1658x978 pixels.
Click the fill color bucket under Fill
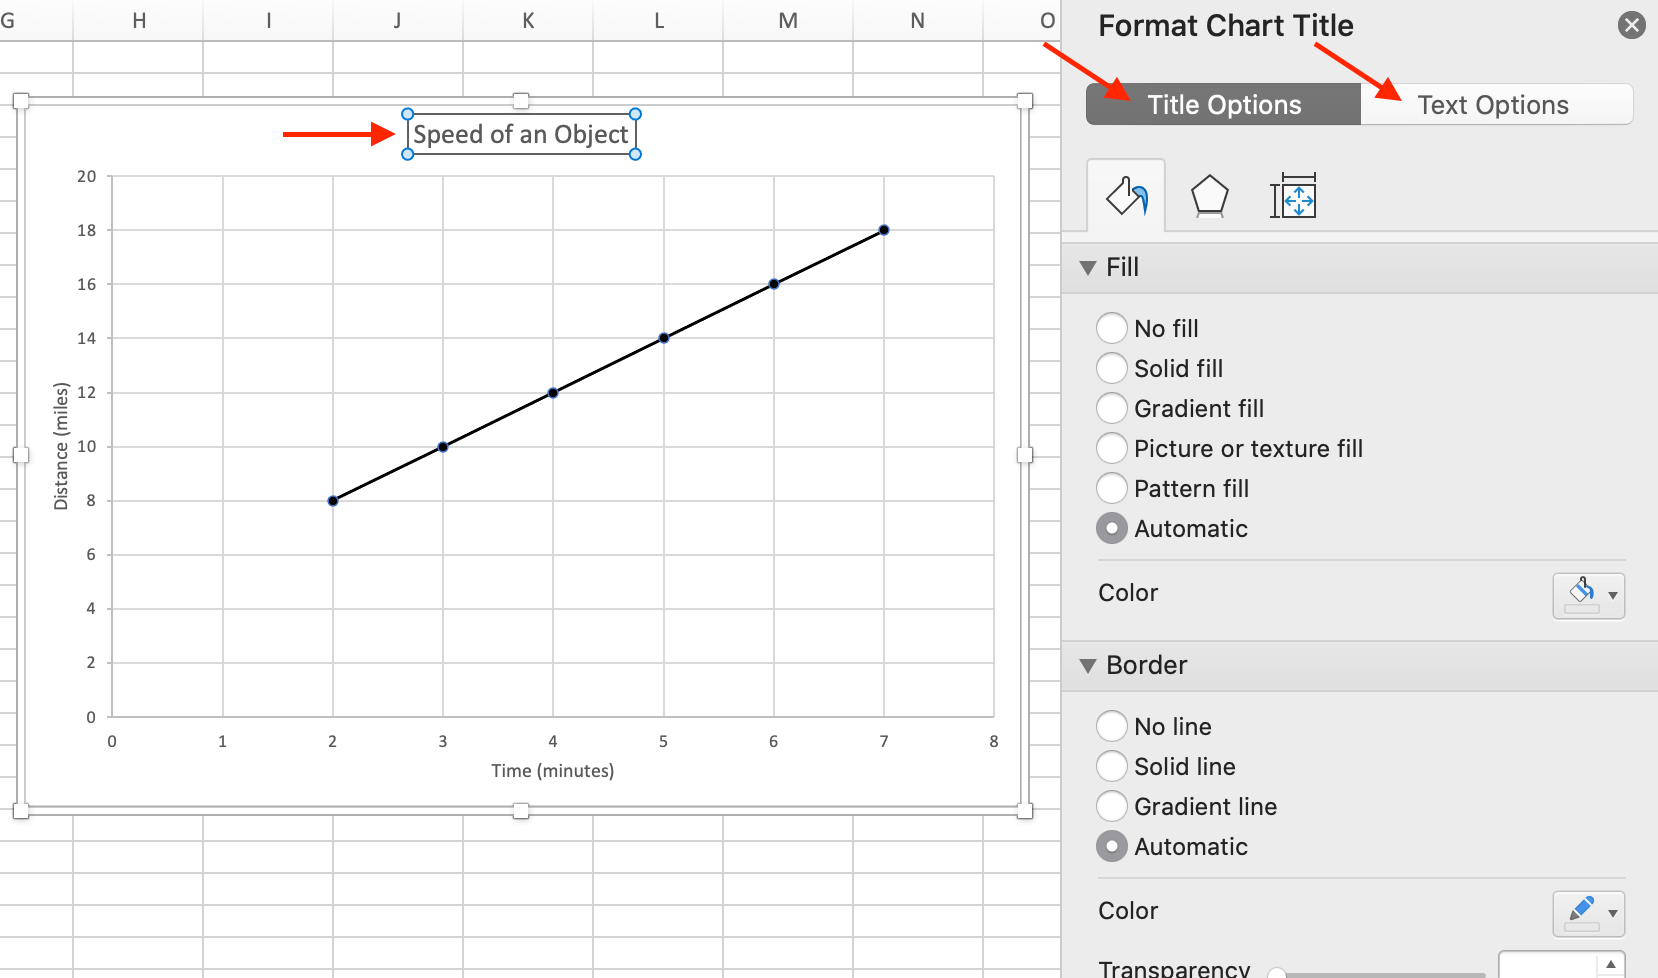(1583, 594)
